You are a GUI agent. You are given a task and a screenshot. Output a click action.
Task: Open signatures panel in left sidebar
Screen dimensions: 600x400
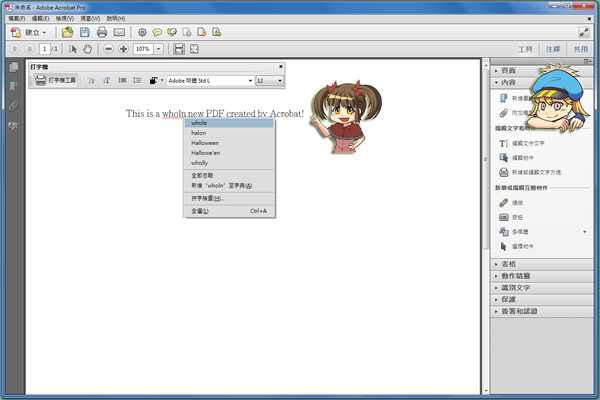pos(14,126)
